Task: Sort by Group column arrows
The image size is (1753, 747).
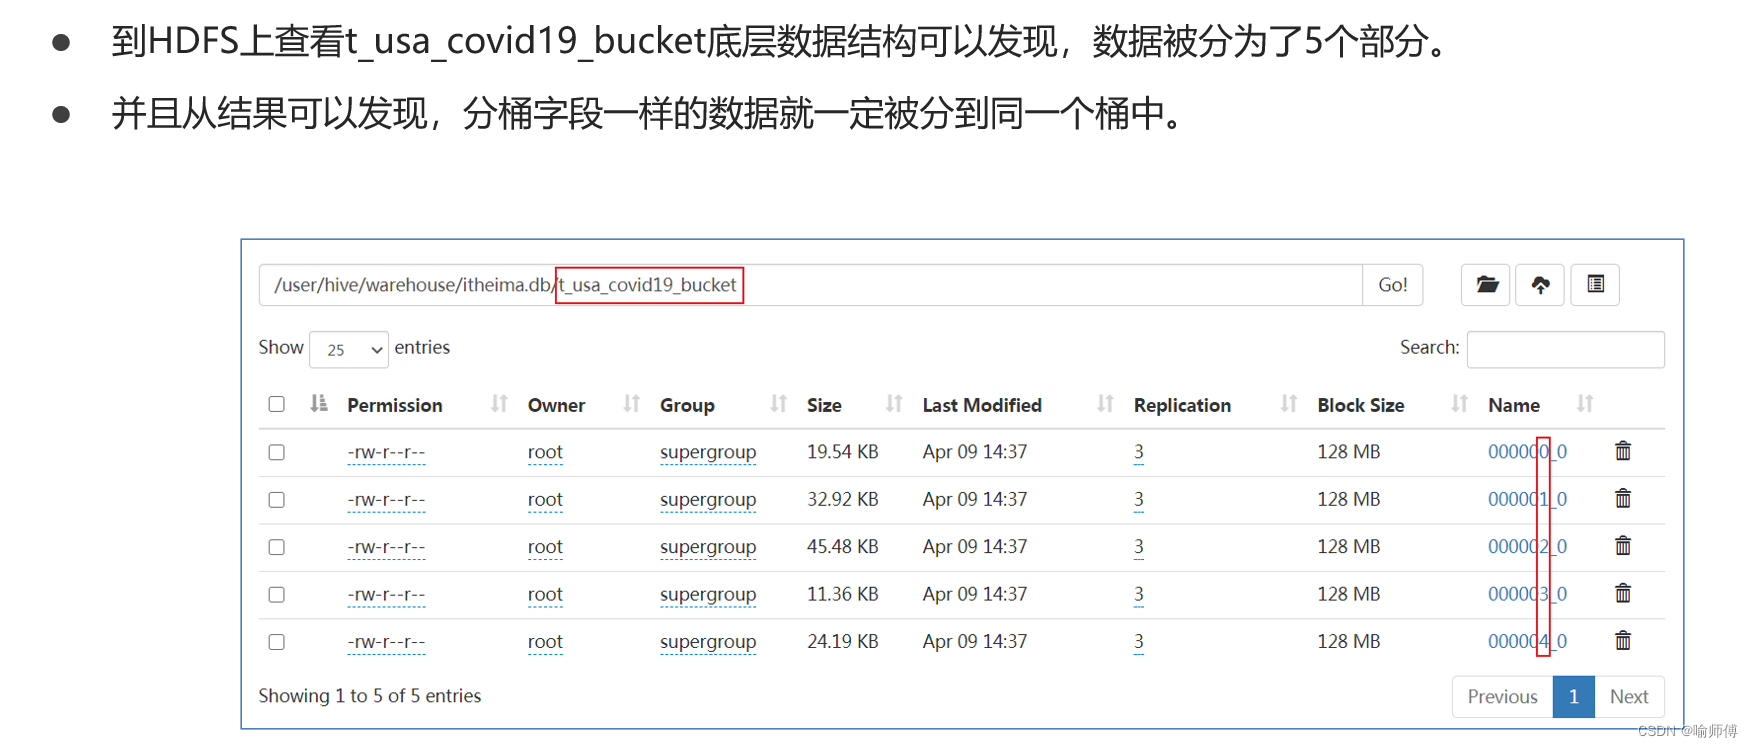Action: coord(778,404)
